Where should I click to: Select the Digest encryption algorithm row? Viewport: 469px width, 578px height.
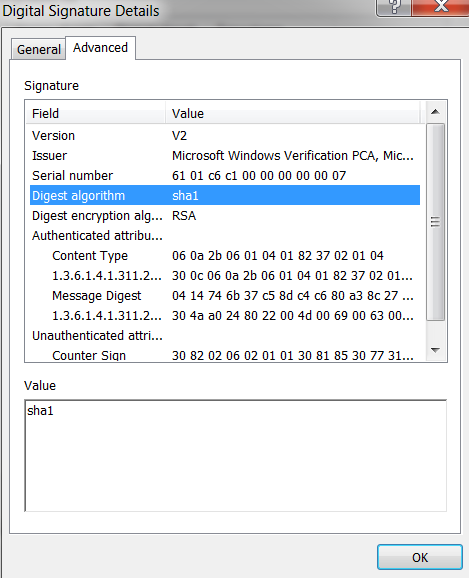(225, 216)
